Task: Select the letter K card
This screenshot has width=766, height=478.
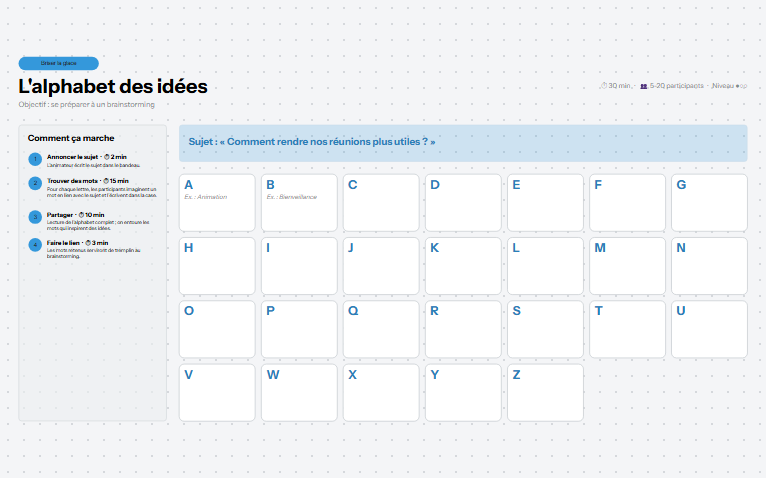Action: tap(463, 266)
